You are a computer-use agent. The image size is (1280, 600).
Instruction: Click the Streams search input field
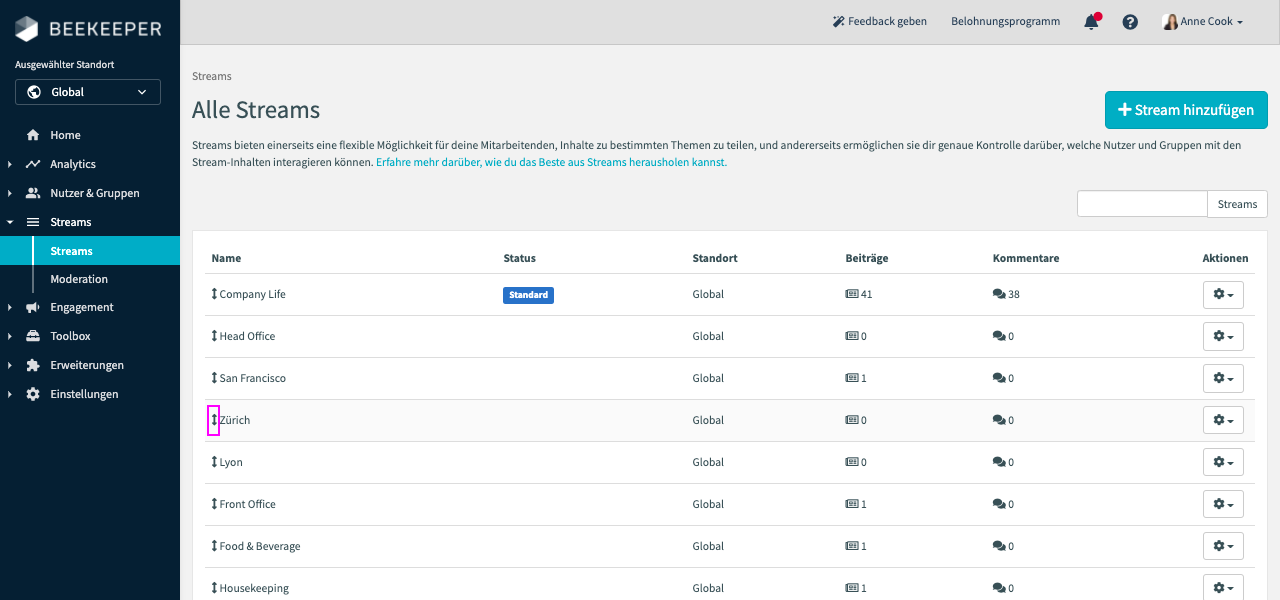click(x=1142, y=204)
